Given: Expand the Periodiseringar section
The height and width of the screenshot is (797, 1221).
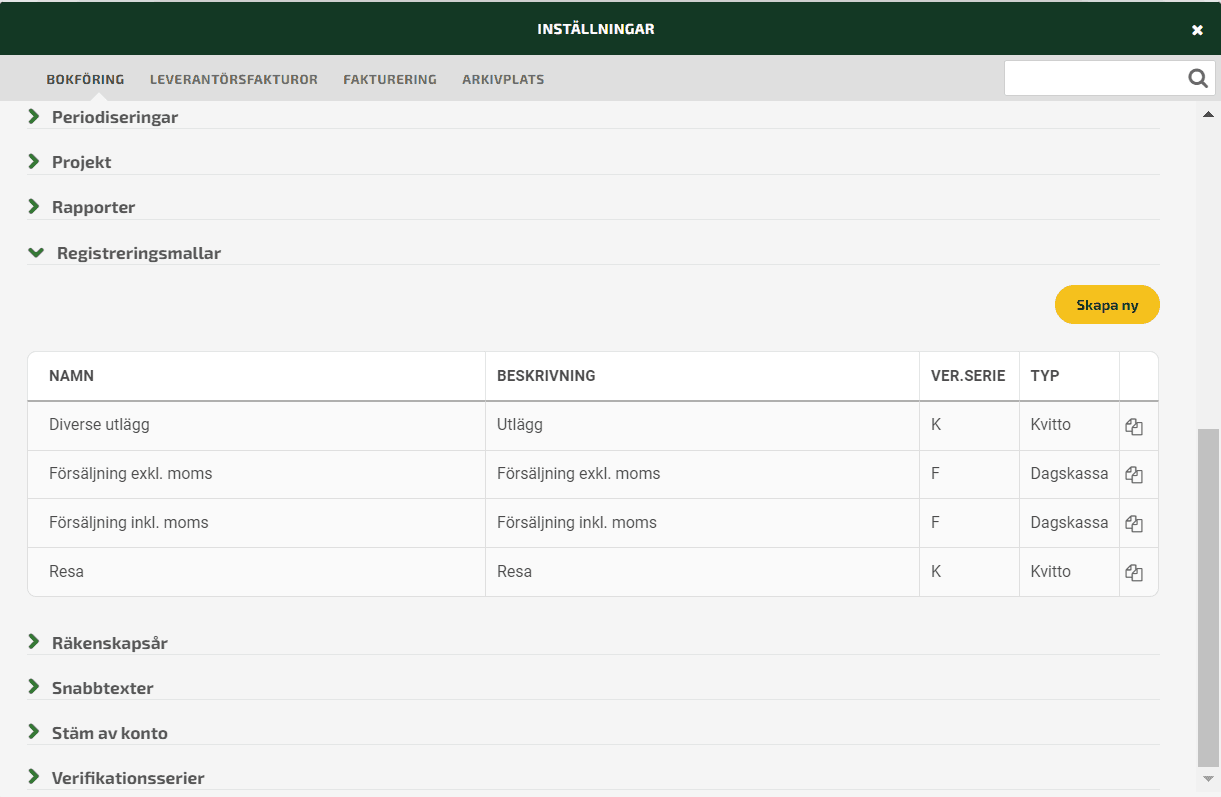Looking at the screenshot, I should 114,117.
